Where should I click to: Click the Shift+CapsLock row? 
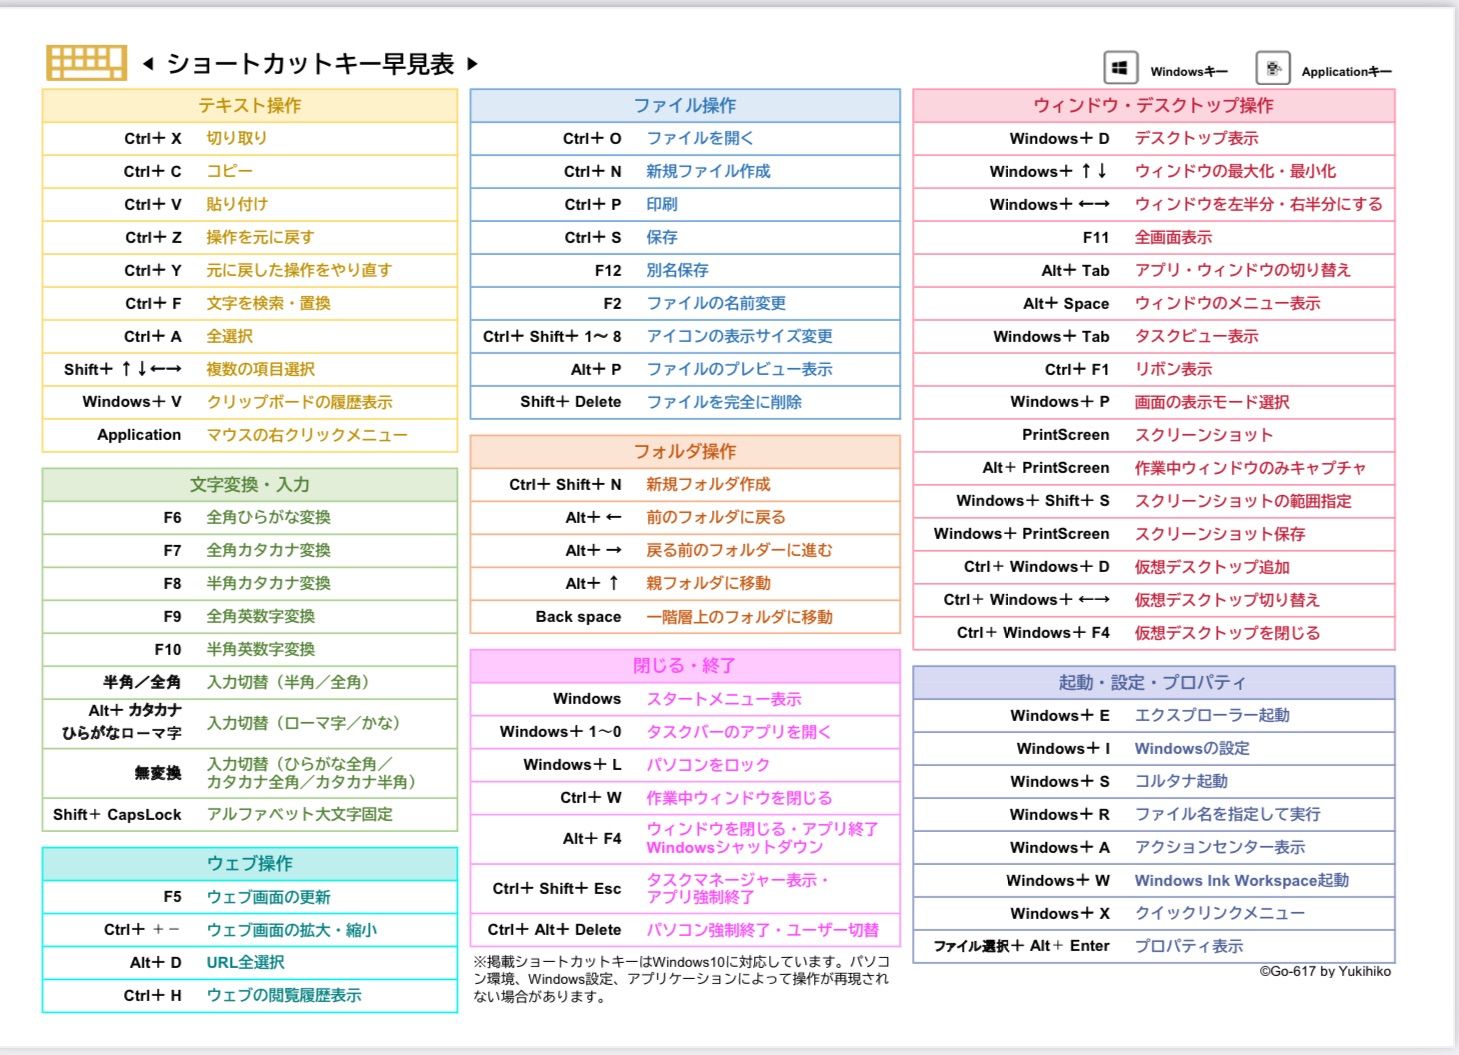click(x=248, y=815)
